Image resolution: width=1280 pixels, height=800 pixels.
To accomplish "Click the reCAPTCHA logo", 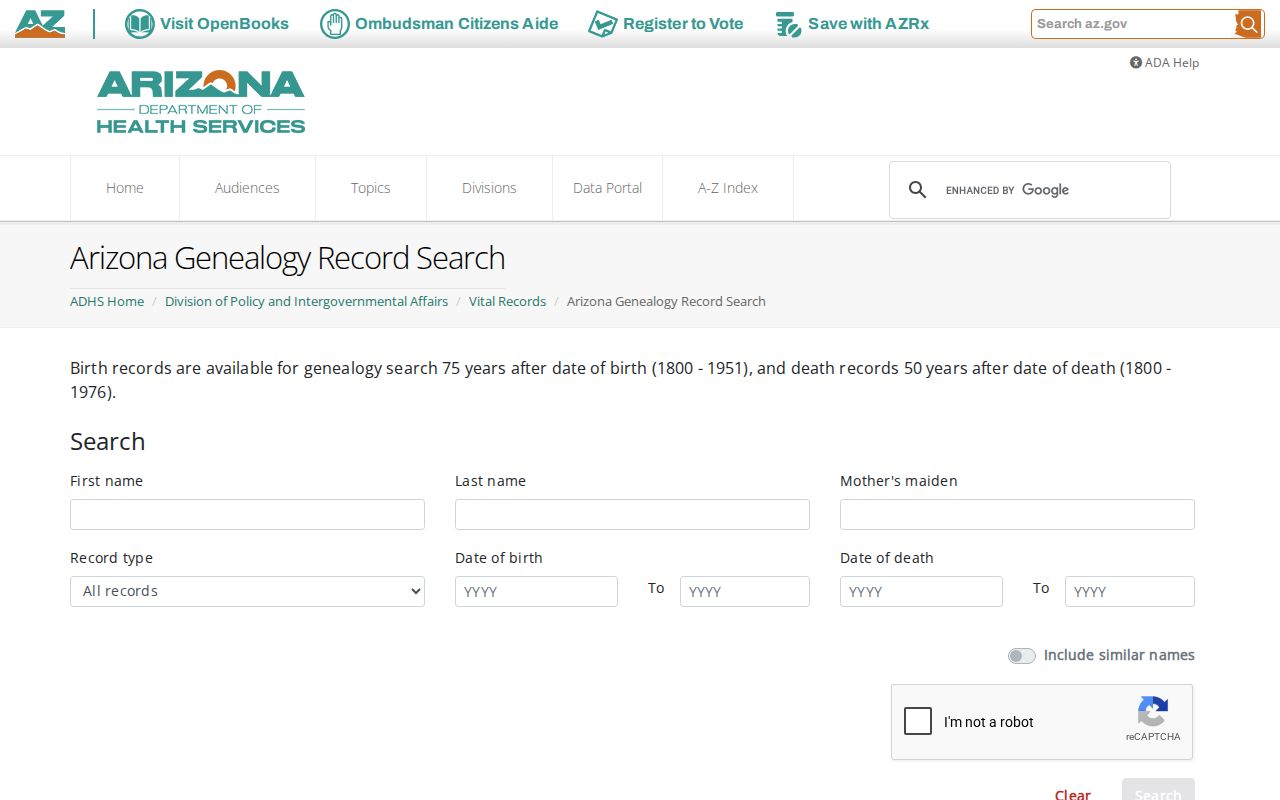I will point(1153,712).
